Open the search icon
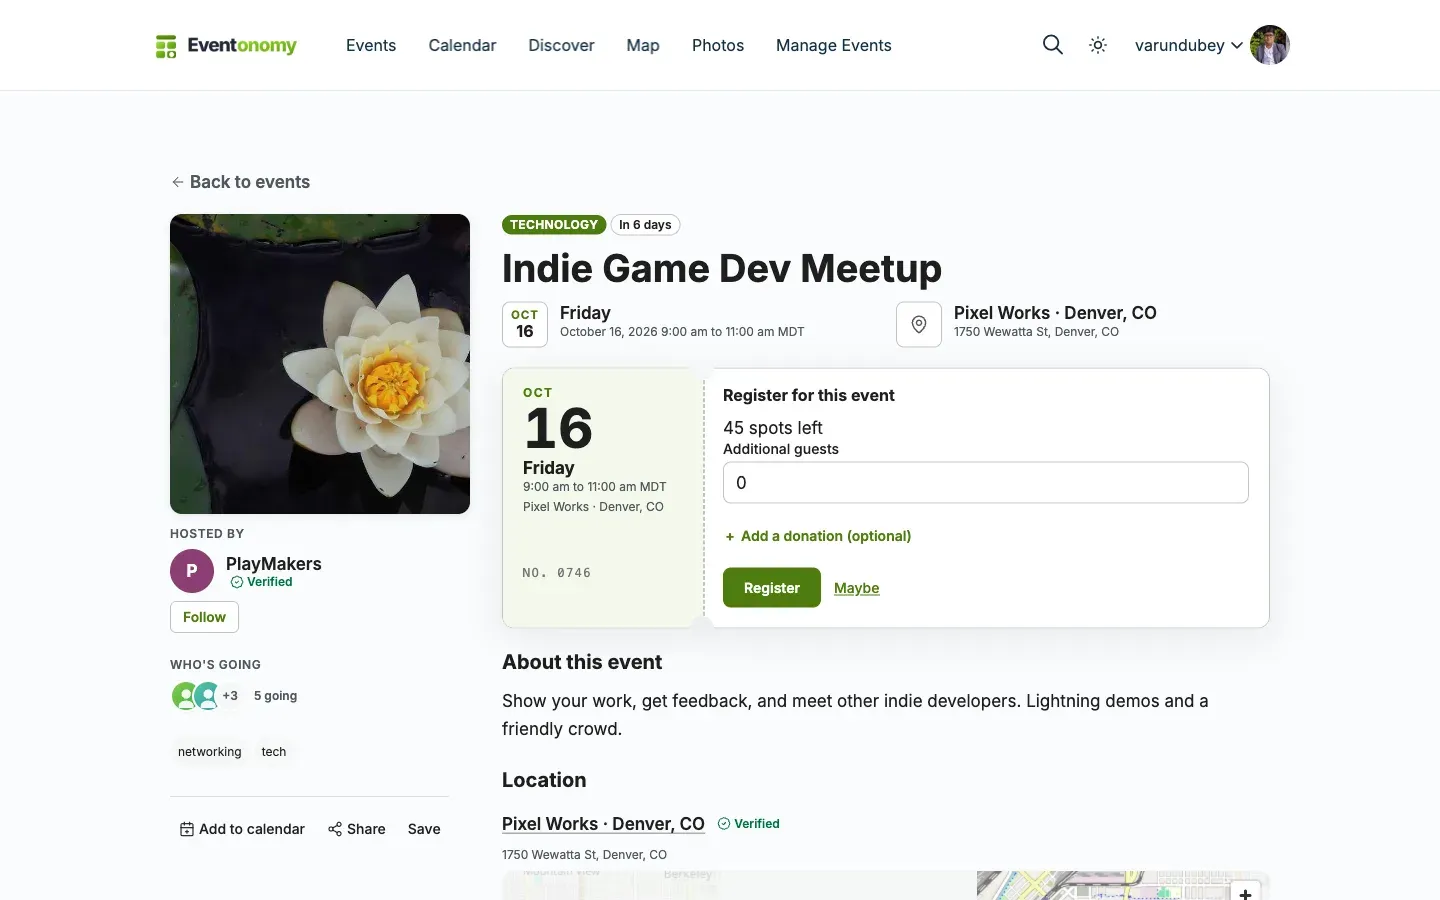Screen dimensions: 1440x900 point(1052,45)
